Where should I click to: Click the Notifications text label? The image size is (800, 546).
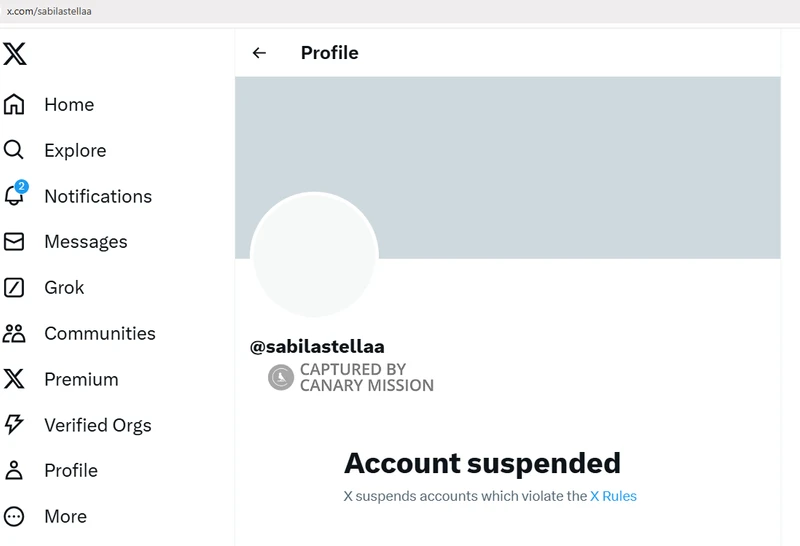(98, 196)
